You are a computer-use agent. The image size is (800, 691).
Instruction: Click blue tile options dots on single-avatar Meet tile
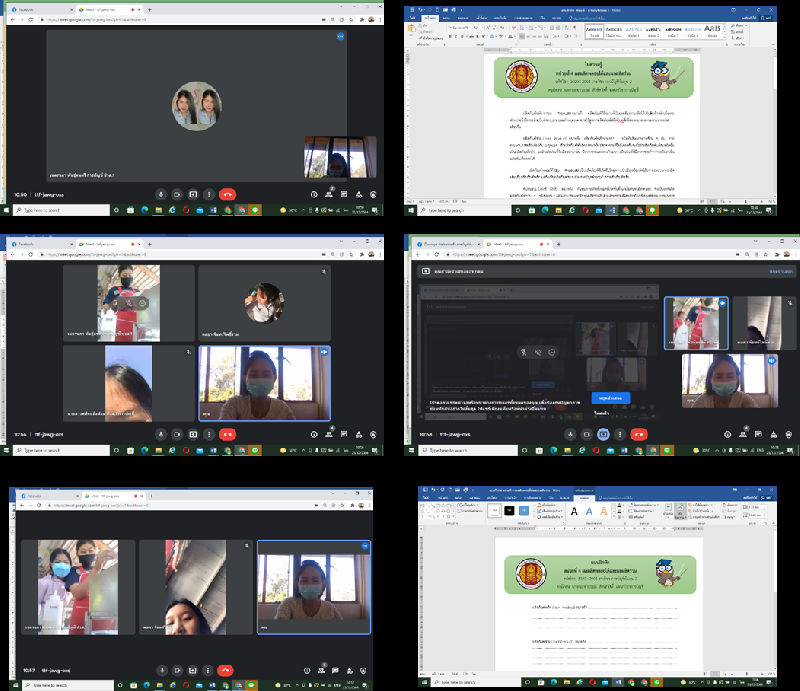click(x=340, y=36)
